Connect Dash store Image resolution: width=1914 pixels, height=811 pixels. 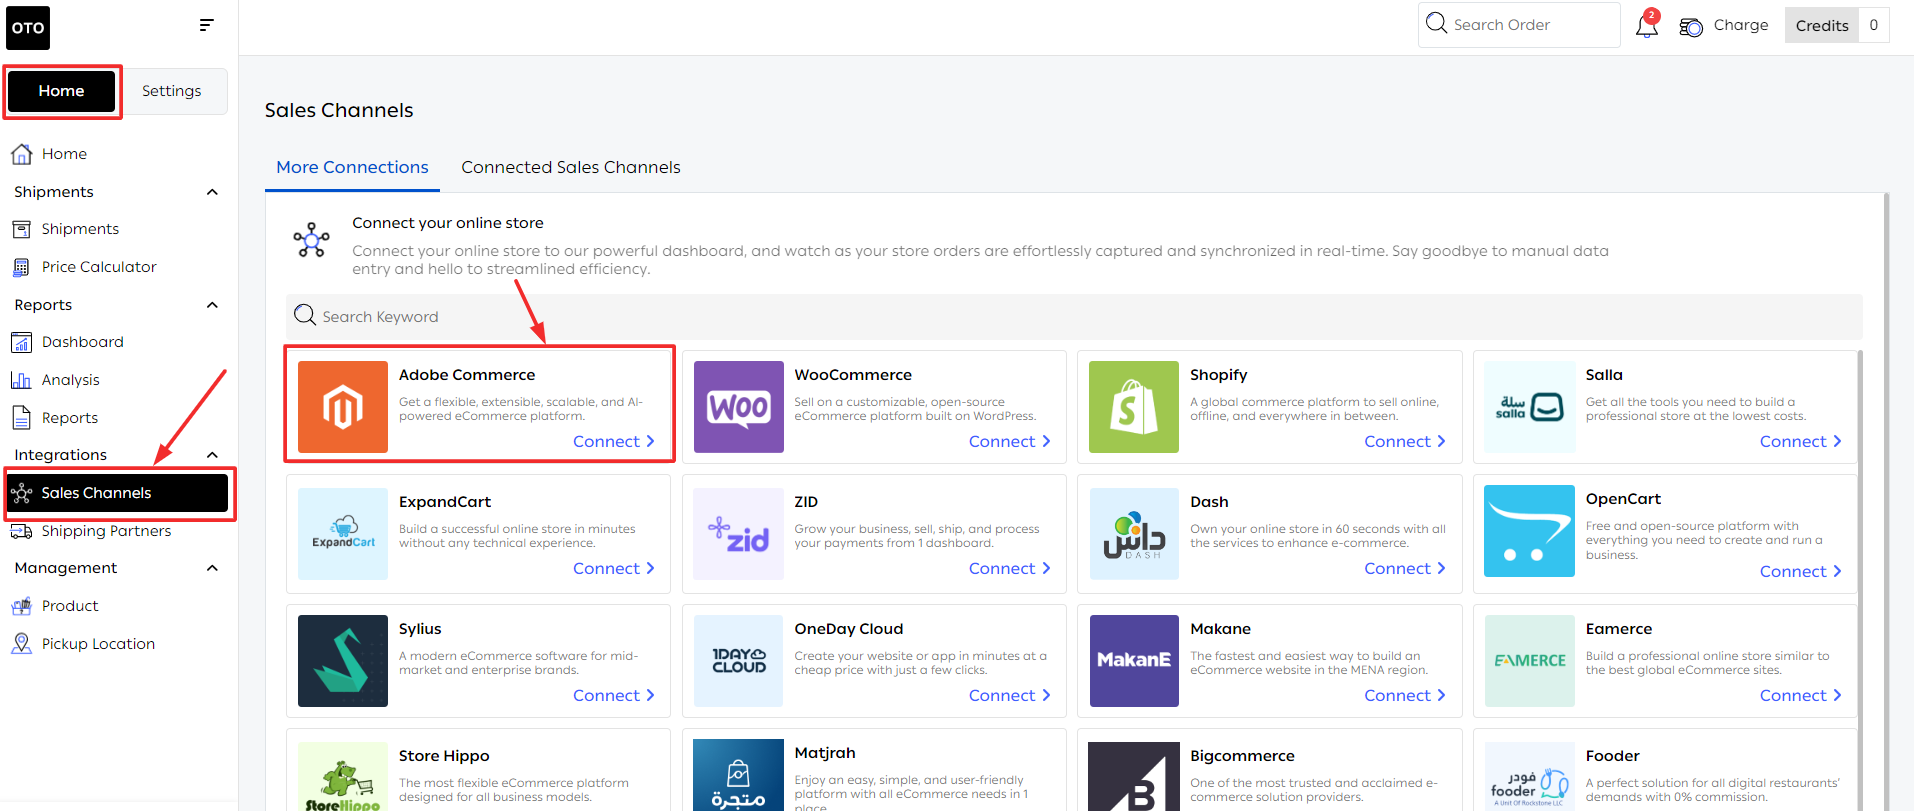click(x=1405, y=568)
